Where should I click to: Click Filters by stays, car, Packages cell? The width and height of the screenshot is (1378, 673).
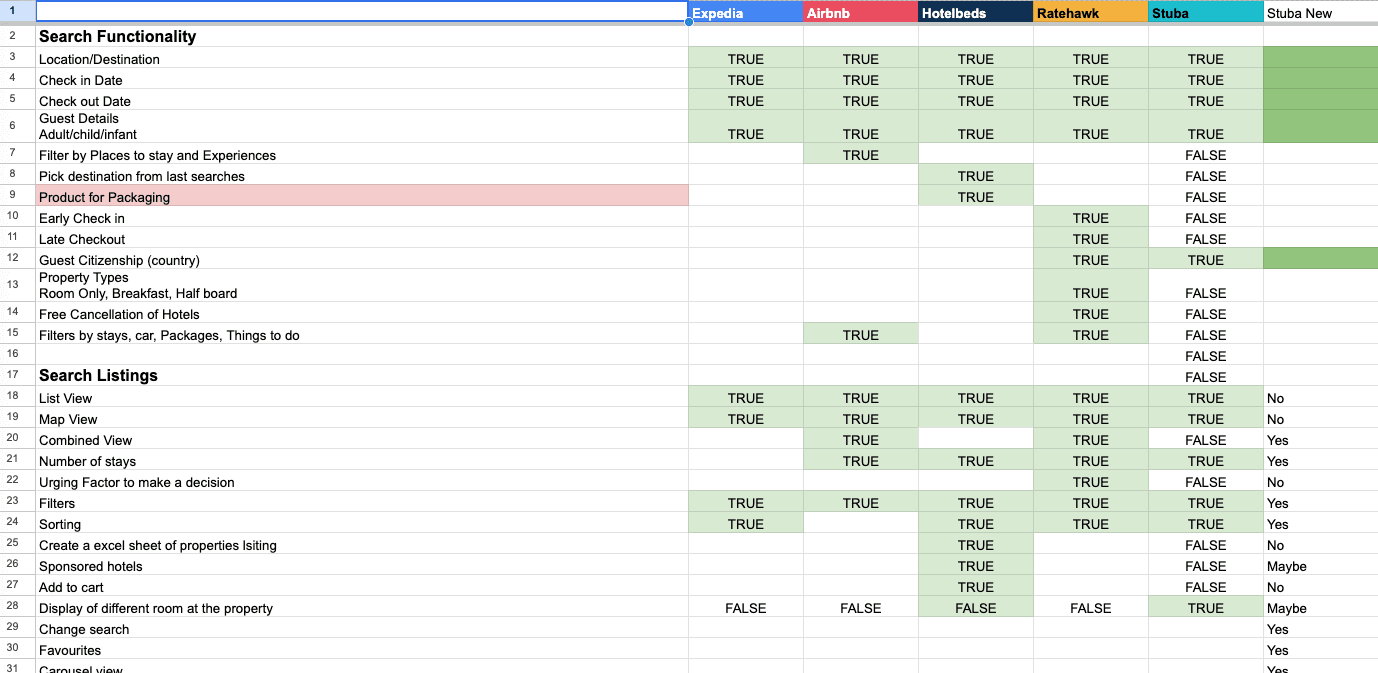click(x=362, y=334)
